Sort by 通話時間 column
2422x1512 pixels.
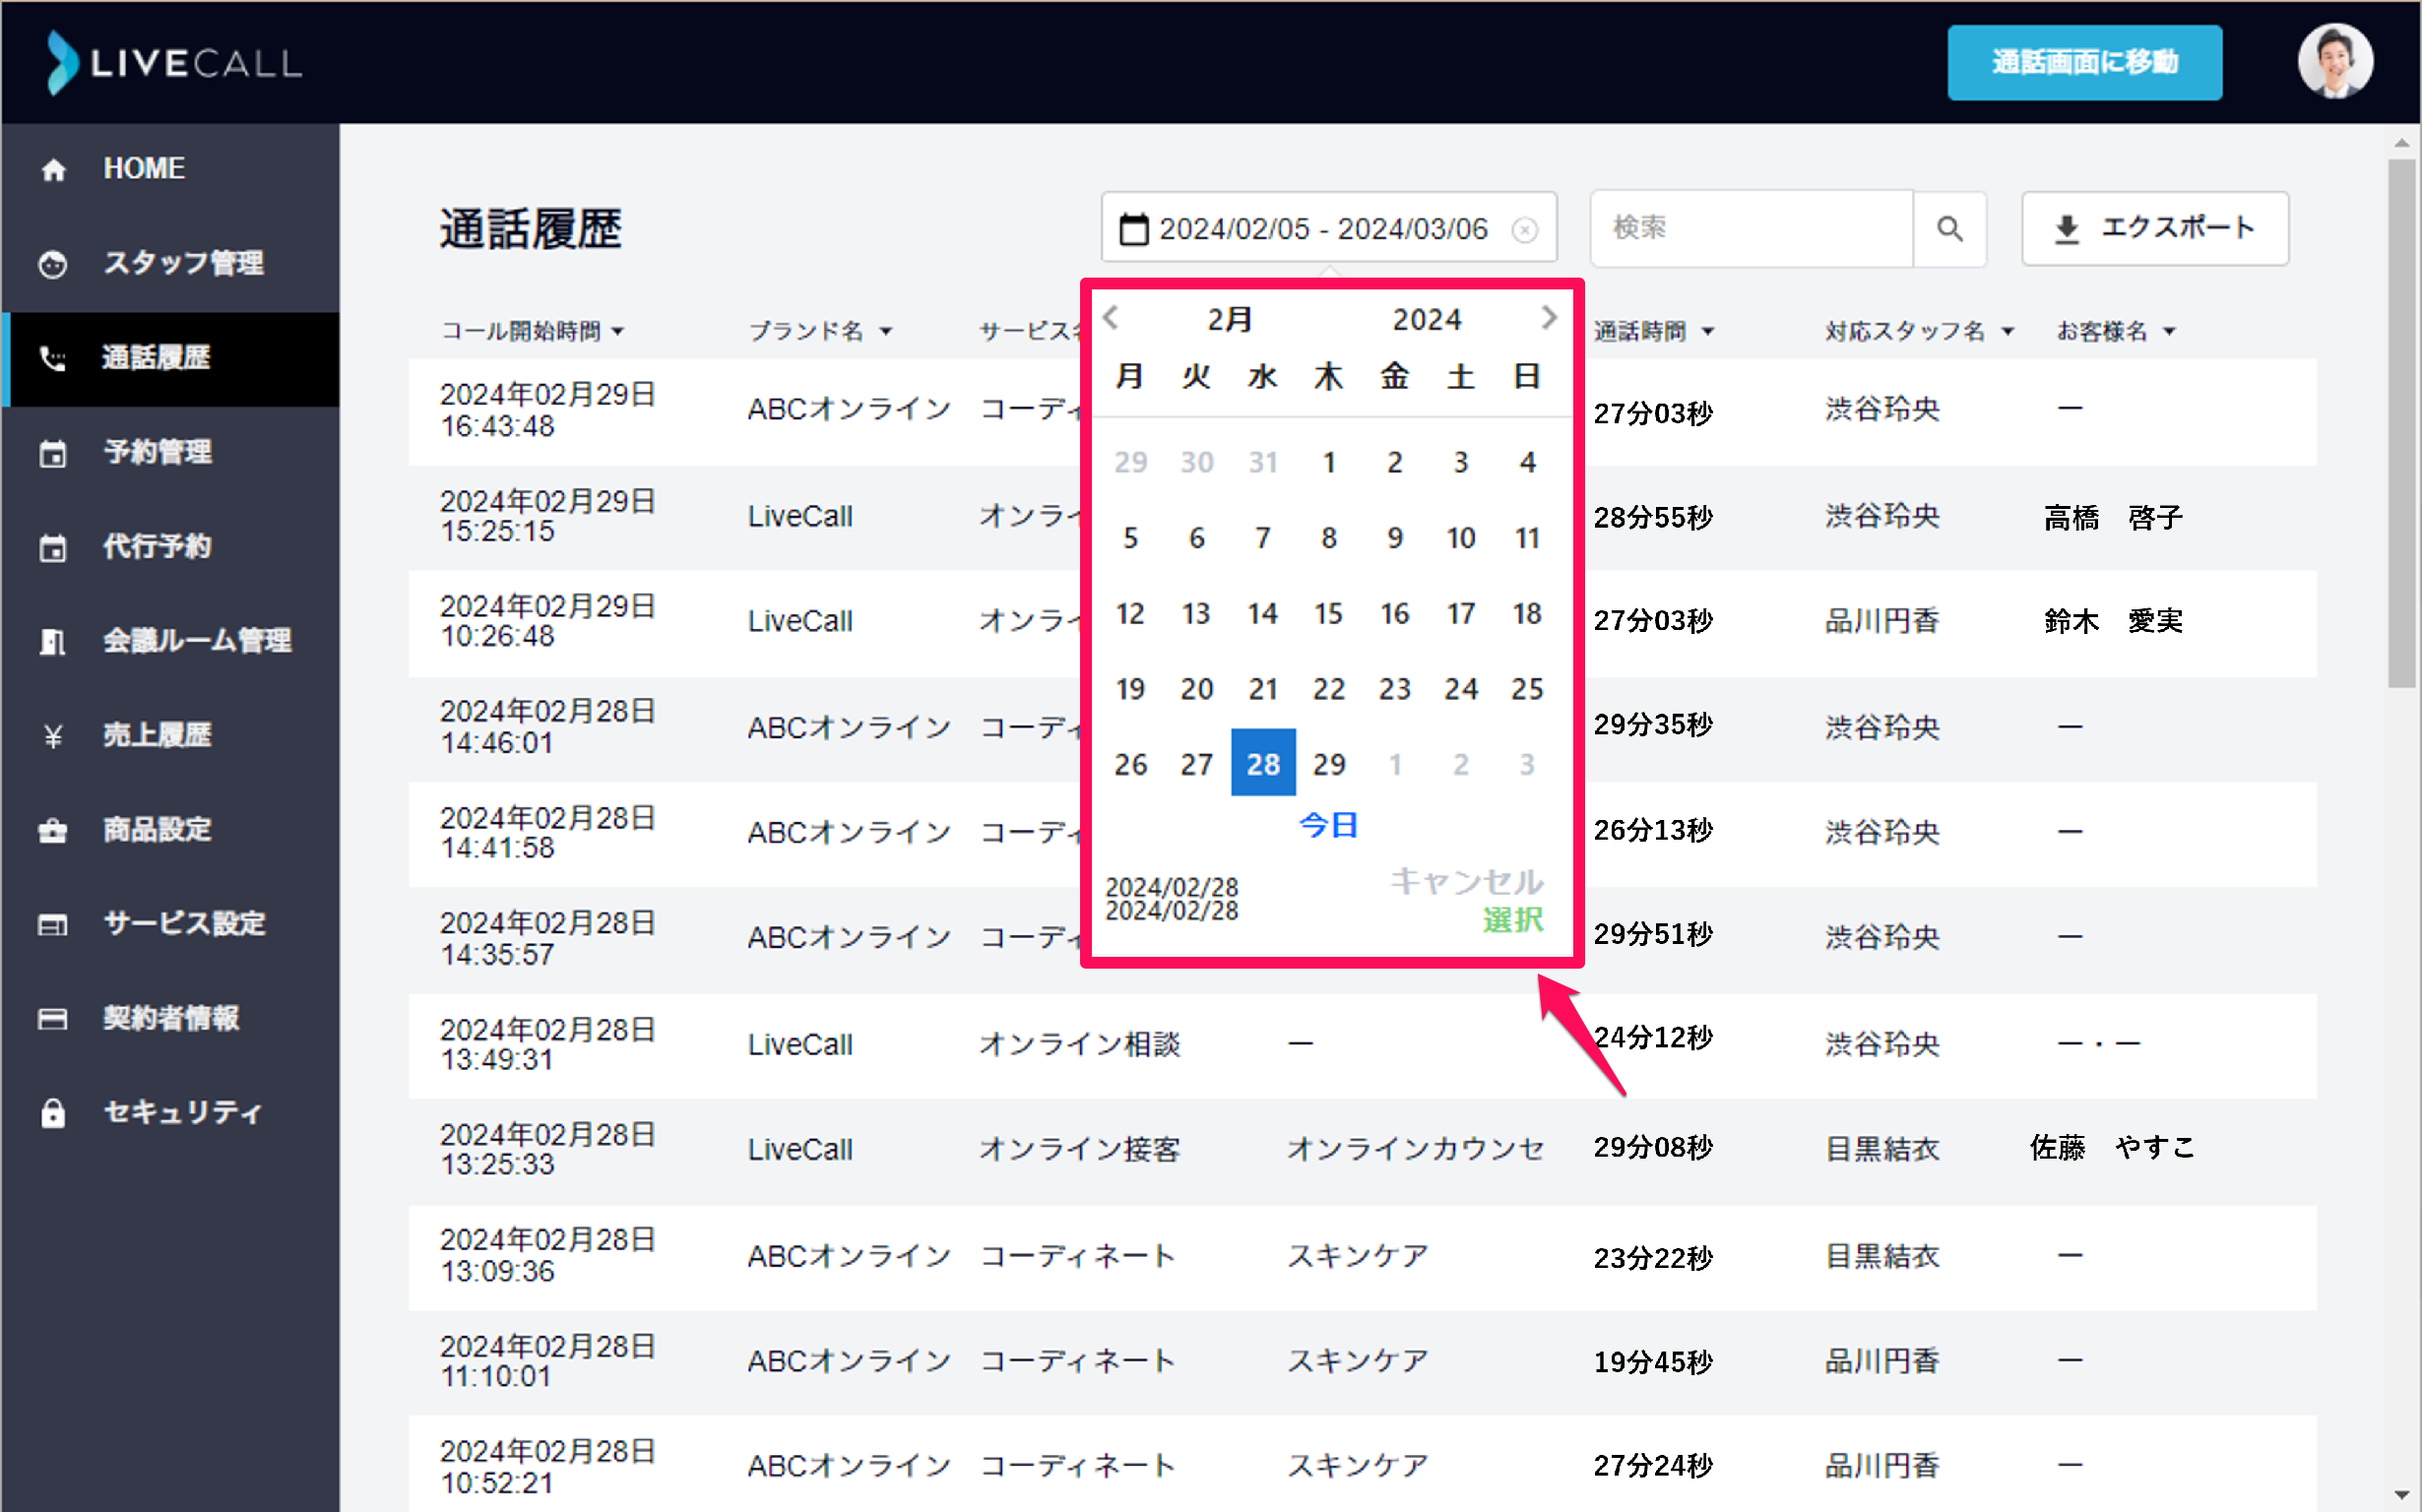[x=1654, y=331]
